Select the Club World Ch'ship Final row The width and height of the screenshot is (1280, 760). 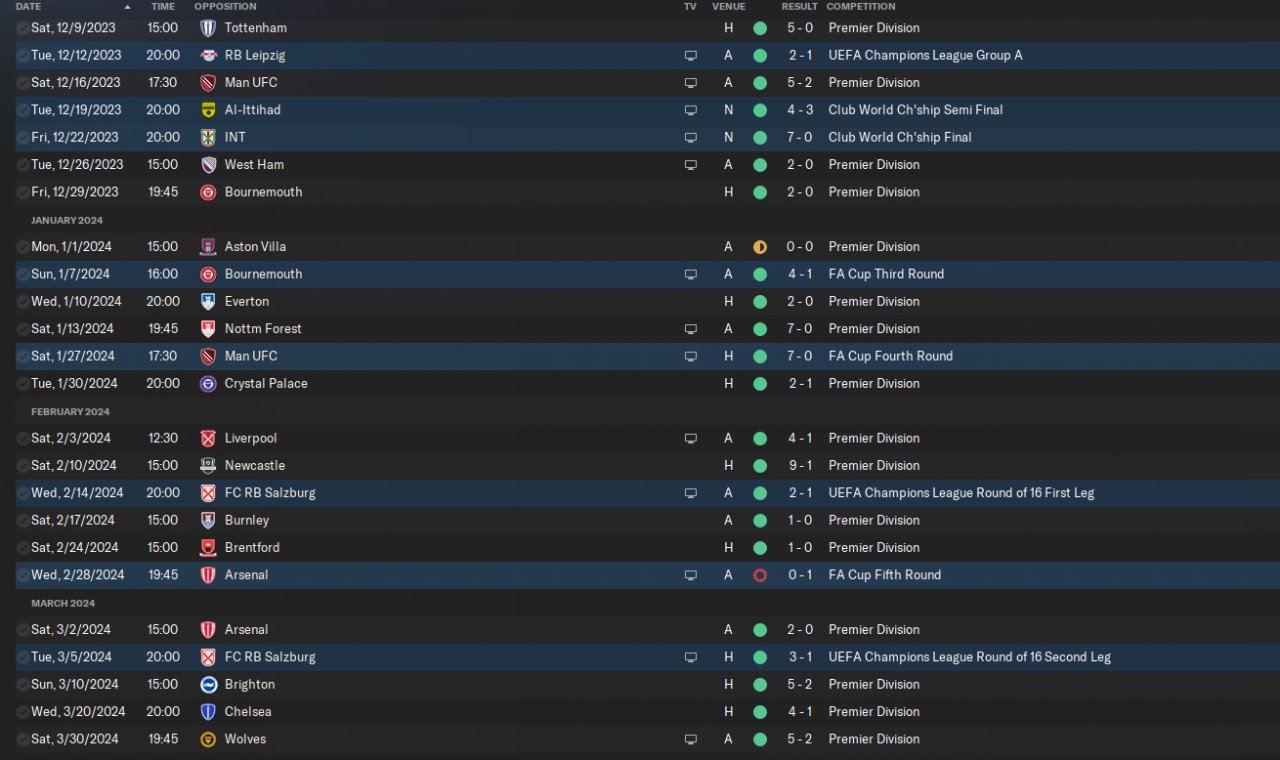640,137
